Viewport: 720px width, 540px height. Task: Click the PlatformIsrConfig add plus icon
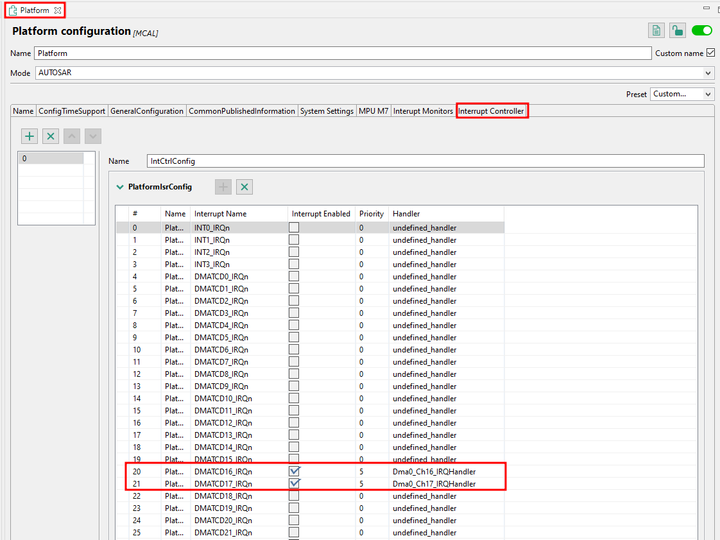tap(223, 187)
